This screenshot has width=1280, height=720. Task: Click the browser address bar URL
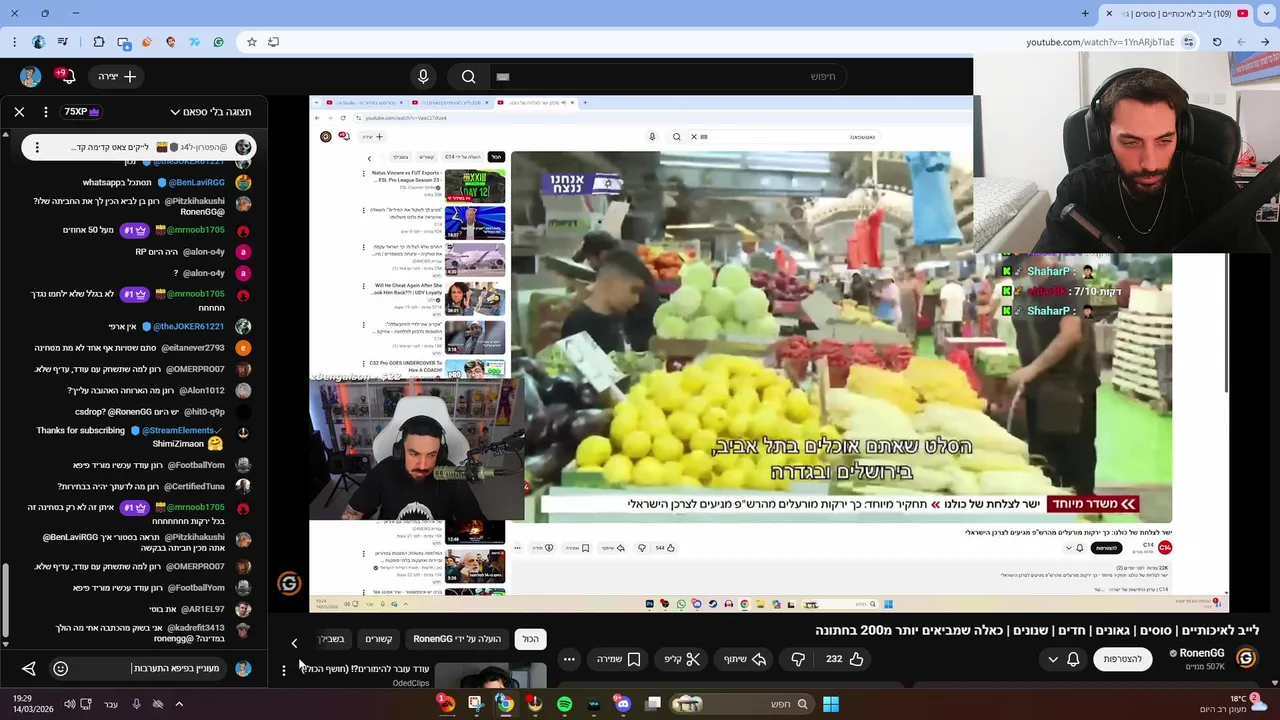(1100, 42)
